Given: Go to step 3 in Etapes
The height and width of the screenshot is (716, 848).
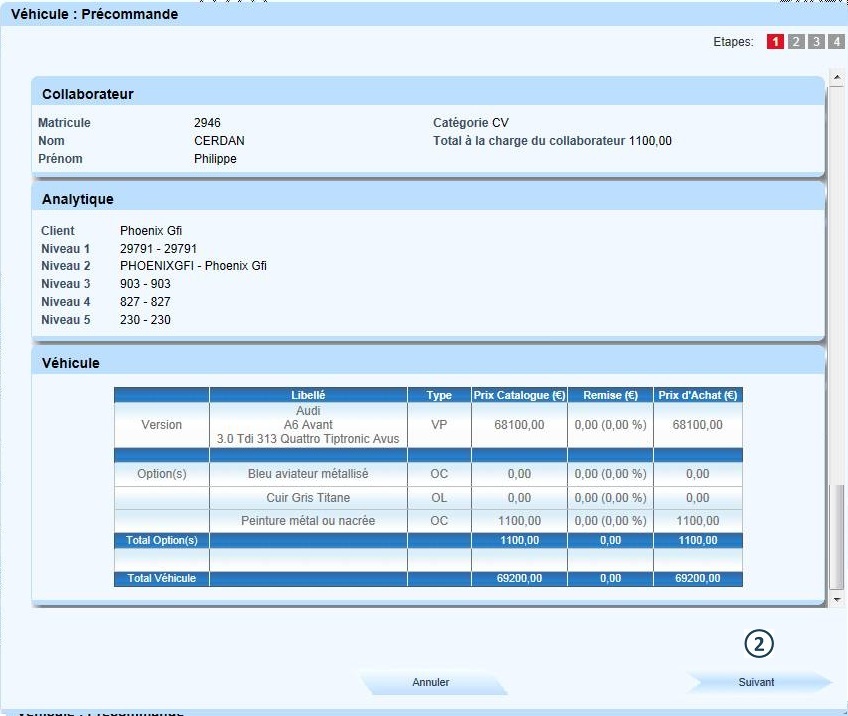Looking at the screenshot, I should point(816,42).
